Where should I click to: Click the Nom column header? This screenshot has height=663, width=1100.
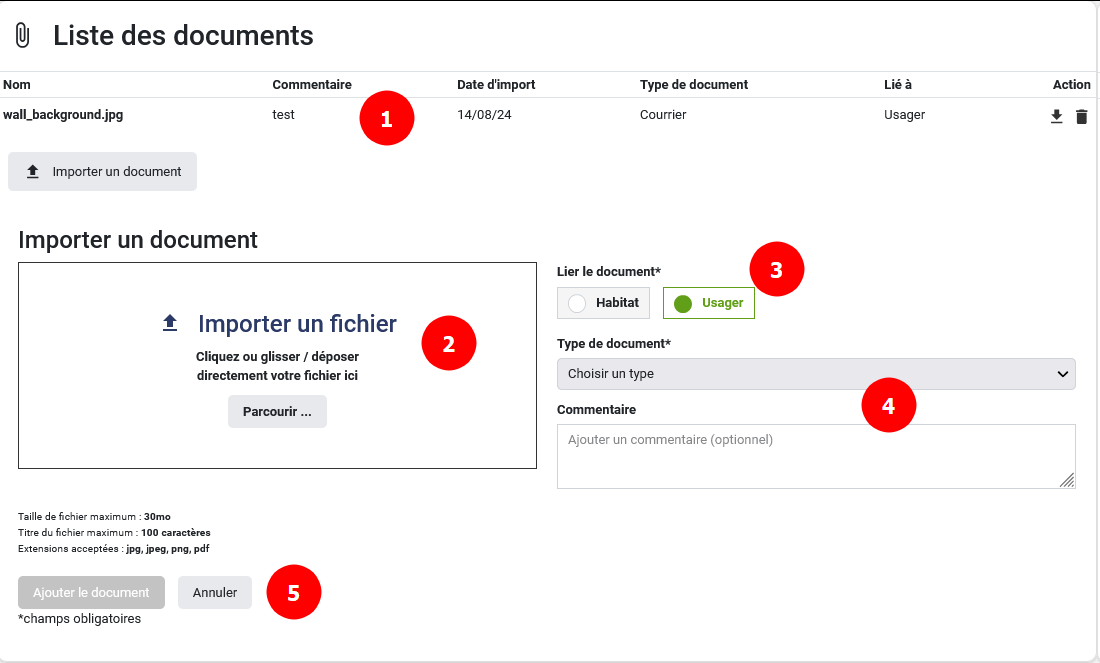pos(17,85)
